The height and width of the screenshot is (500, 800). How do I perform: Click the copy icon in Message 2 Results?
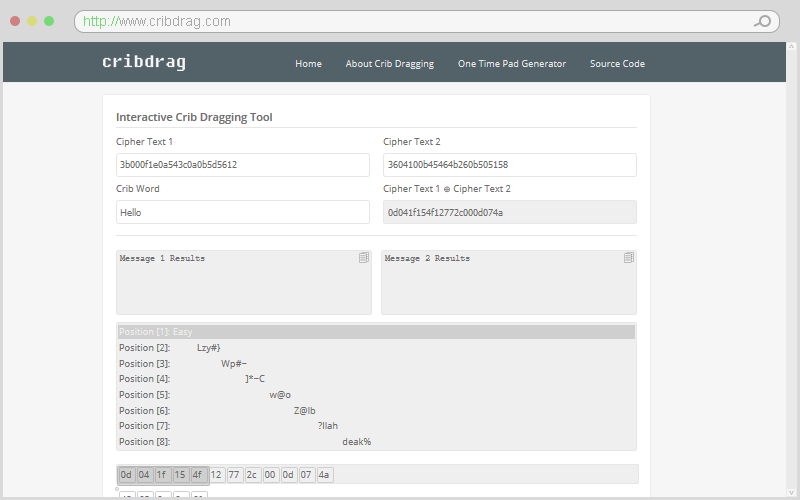pyautogui.click(x=629, y=258)
